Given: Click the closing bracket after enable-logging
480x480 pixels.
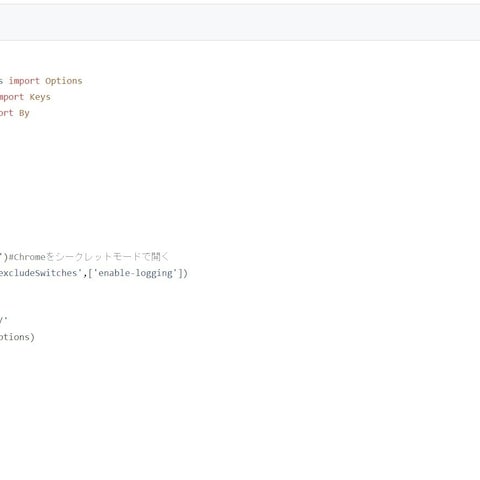Looking at the screenshot, I should (x=180, y=273).
